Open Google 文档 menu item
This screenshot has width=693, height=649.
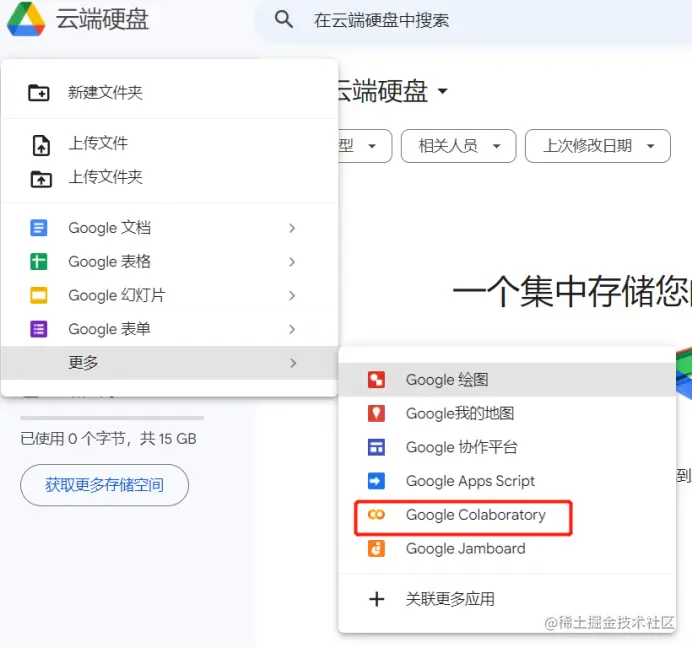coord(170,228)
